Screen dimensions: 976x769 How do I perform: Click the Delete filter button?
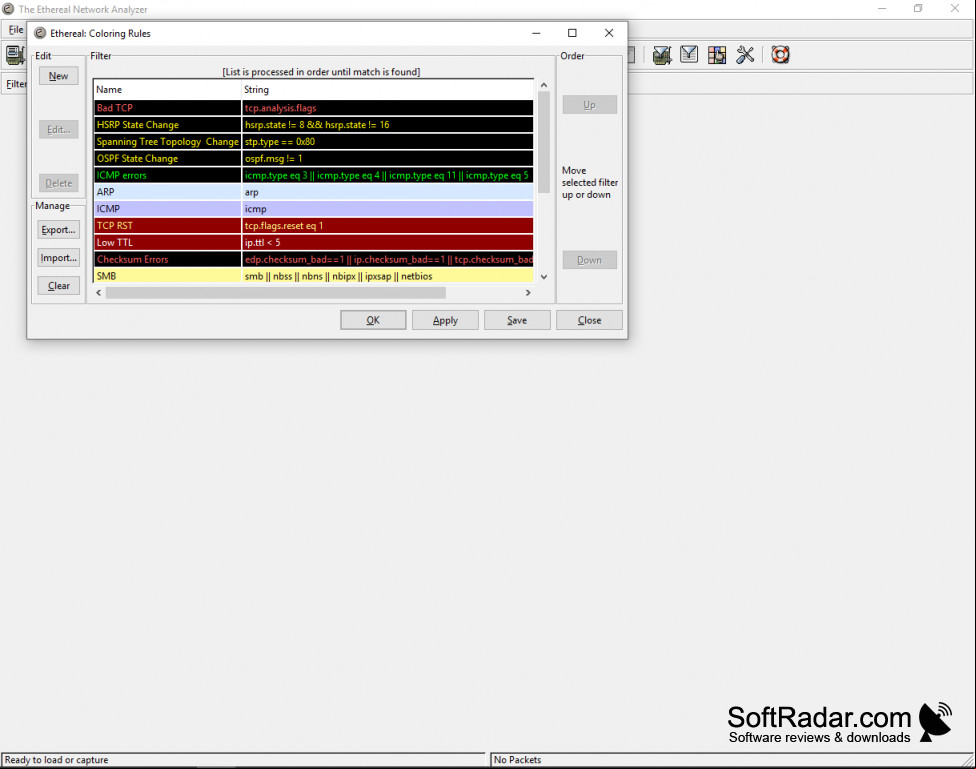[59, 183]
